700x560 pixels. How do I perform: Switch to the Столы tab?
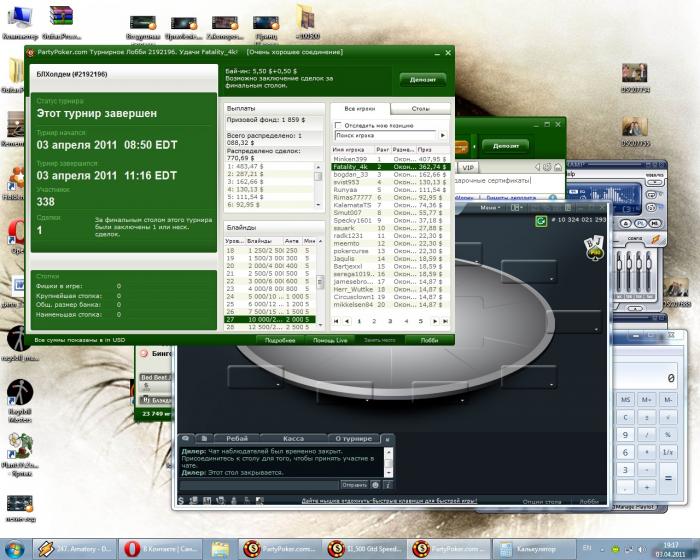(420, 108)
